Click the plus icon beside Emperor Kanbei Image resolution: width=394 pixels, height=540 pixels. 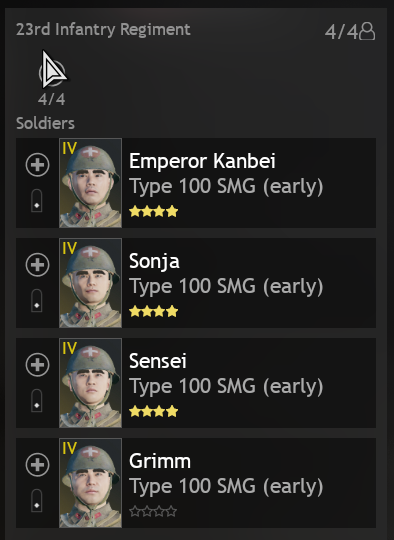pyautogui.click(x=38, y=165)
